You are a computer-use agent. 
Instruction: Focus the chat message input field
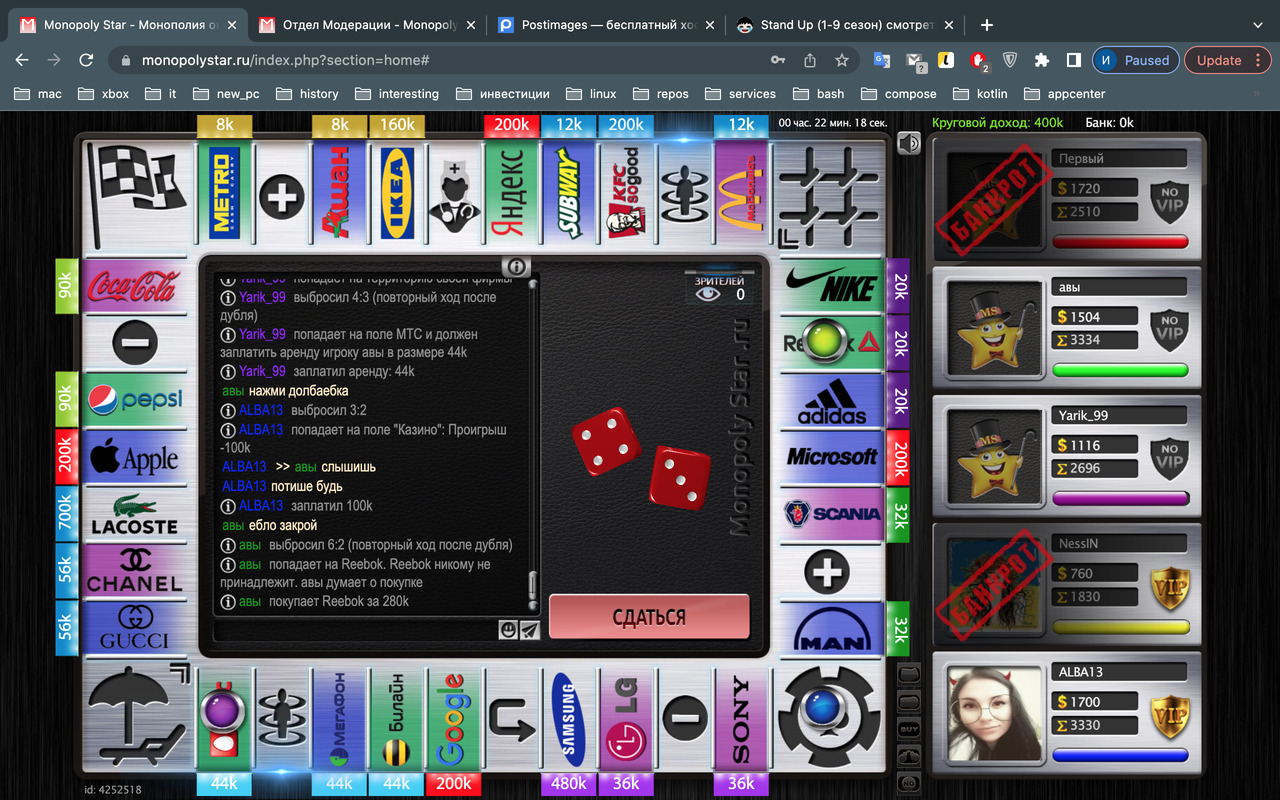[x=356, y=630]
